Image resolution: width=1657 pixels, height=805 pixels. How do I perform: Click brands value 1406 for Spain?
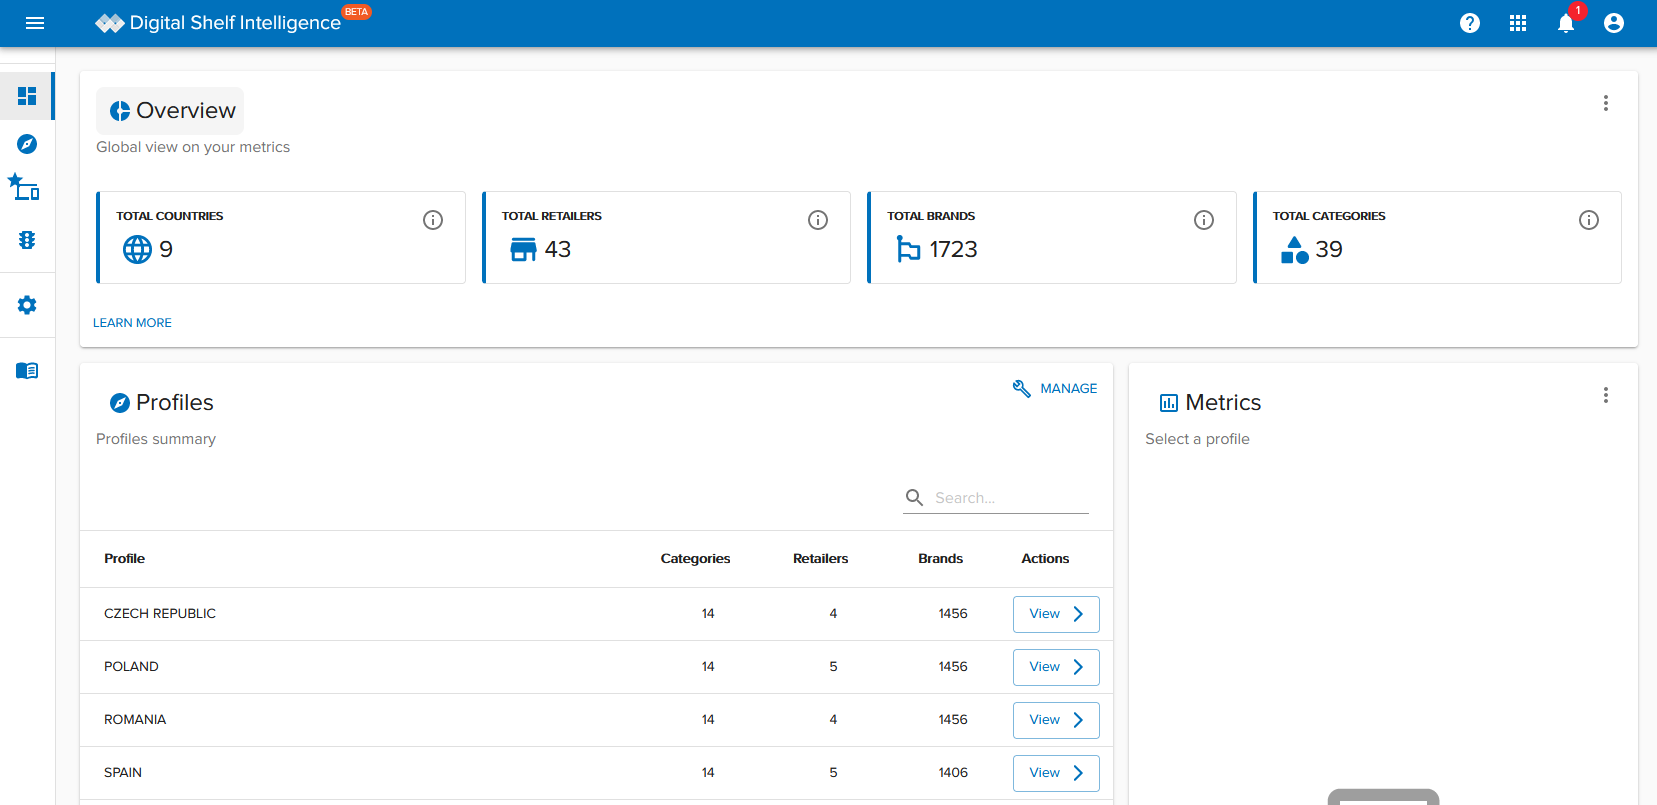953,773
